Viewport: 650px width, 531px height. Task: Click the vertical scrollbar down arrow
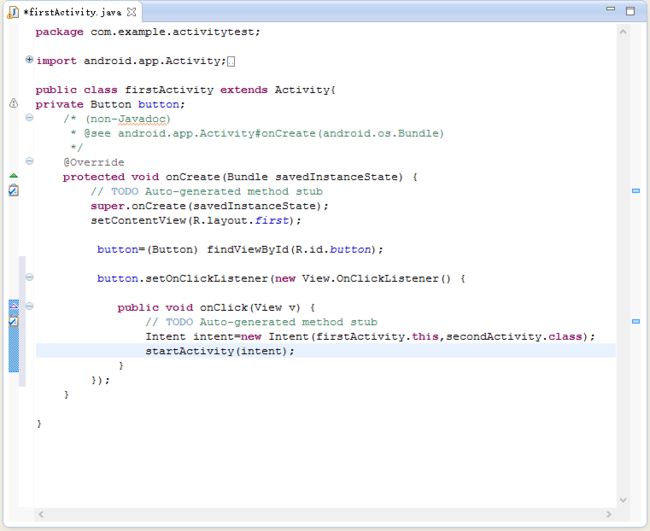coord(623,500)
